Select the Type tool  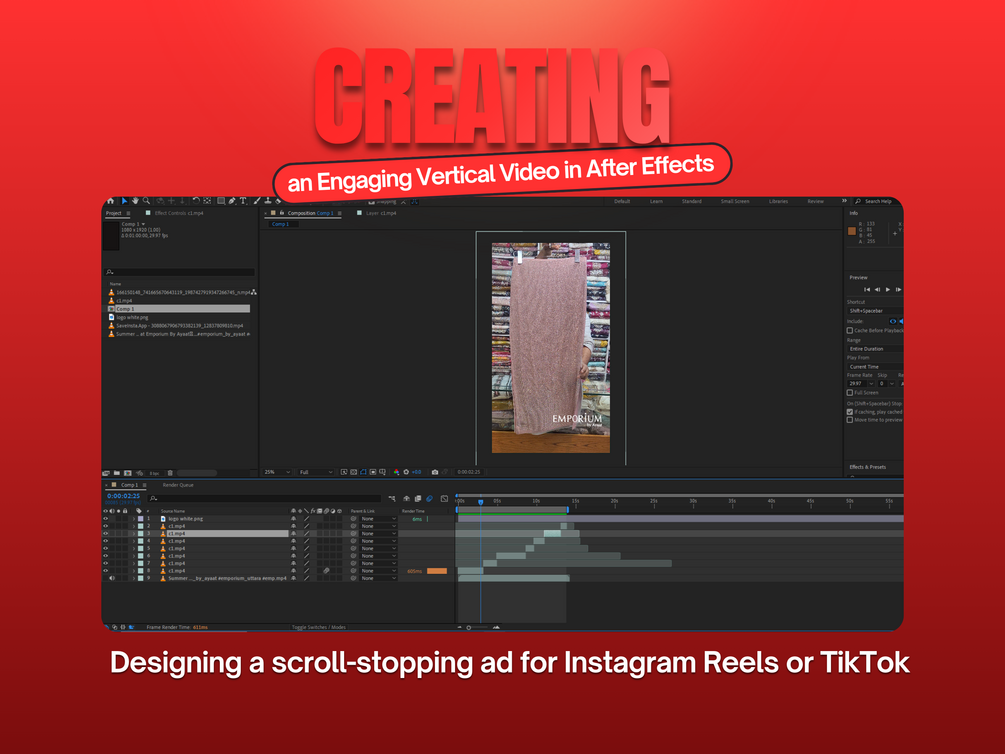click(243, 201)
